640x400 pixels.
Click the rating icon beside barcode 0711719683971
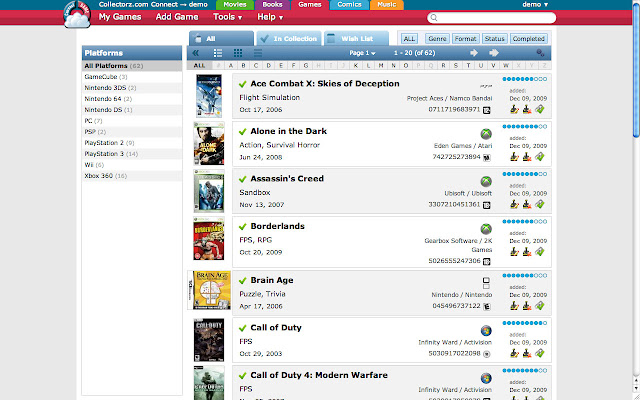tap(487, 110)
